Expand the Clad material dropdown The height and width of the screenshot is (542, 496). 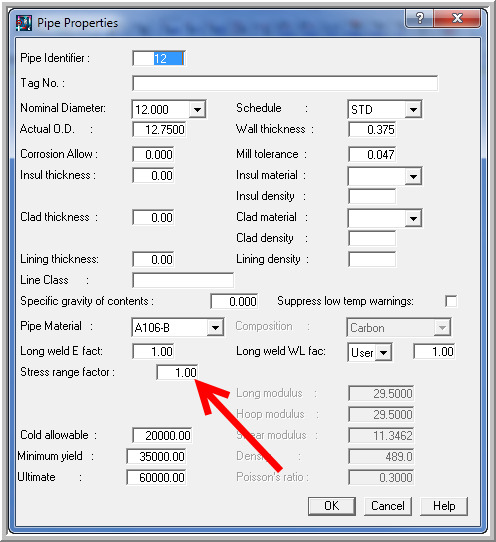413,218
